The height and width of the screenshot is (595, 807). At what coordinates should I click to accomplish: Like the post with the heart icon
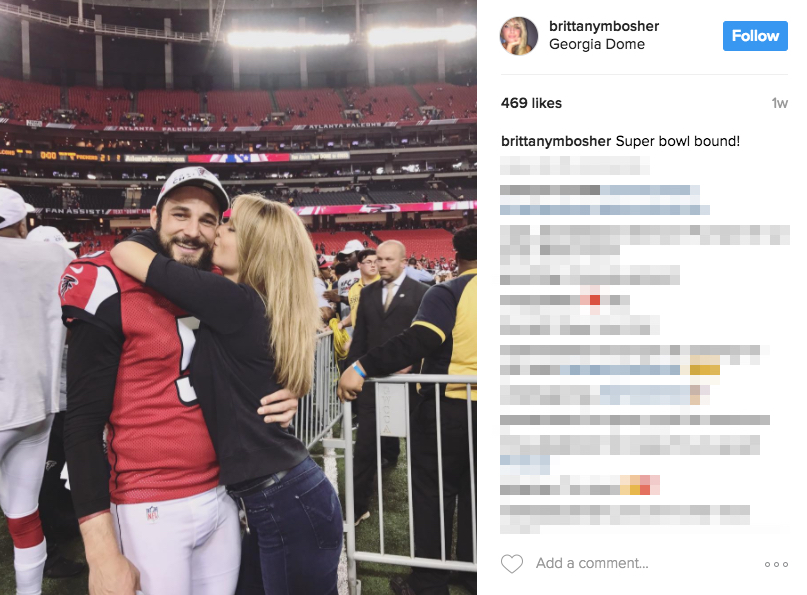(x=512, y=564)
